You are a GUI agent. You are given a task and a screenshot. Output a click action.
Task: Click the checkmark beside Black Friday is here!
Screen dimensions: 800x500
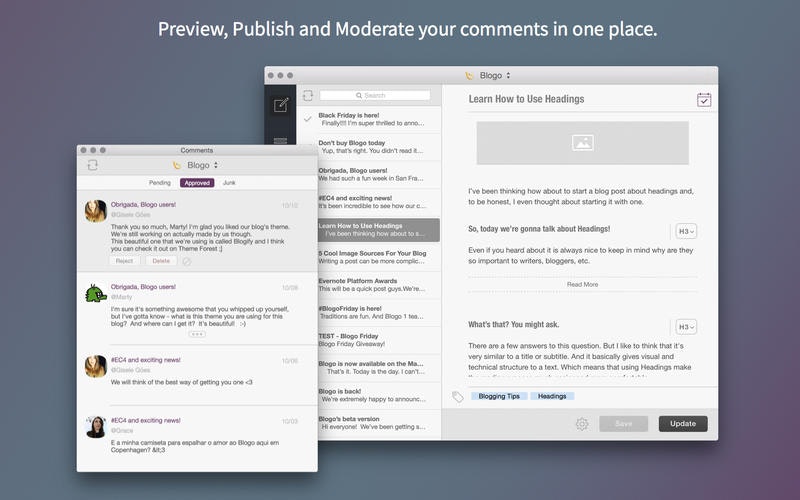tap(308, 119)
